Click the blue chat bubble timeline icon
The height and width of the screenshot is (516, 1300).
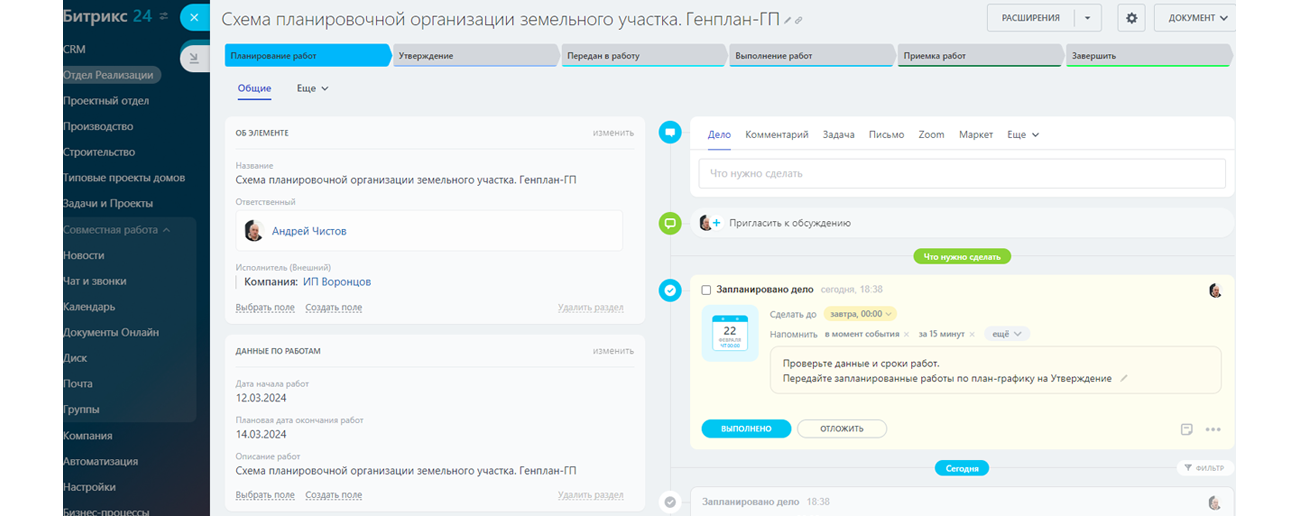pyautogui.click(x=671, y=132)
